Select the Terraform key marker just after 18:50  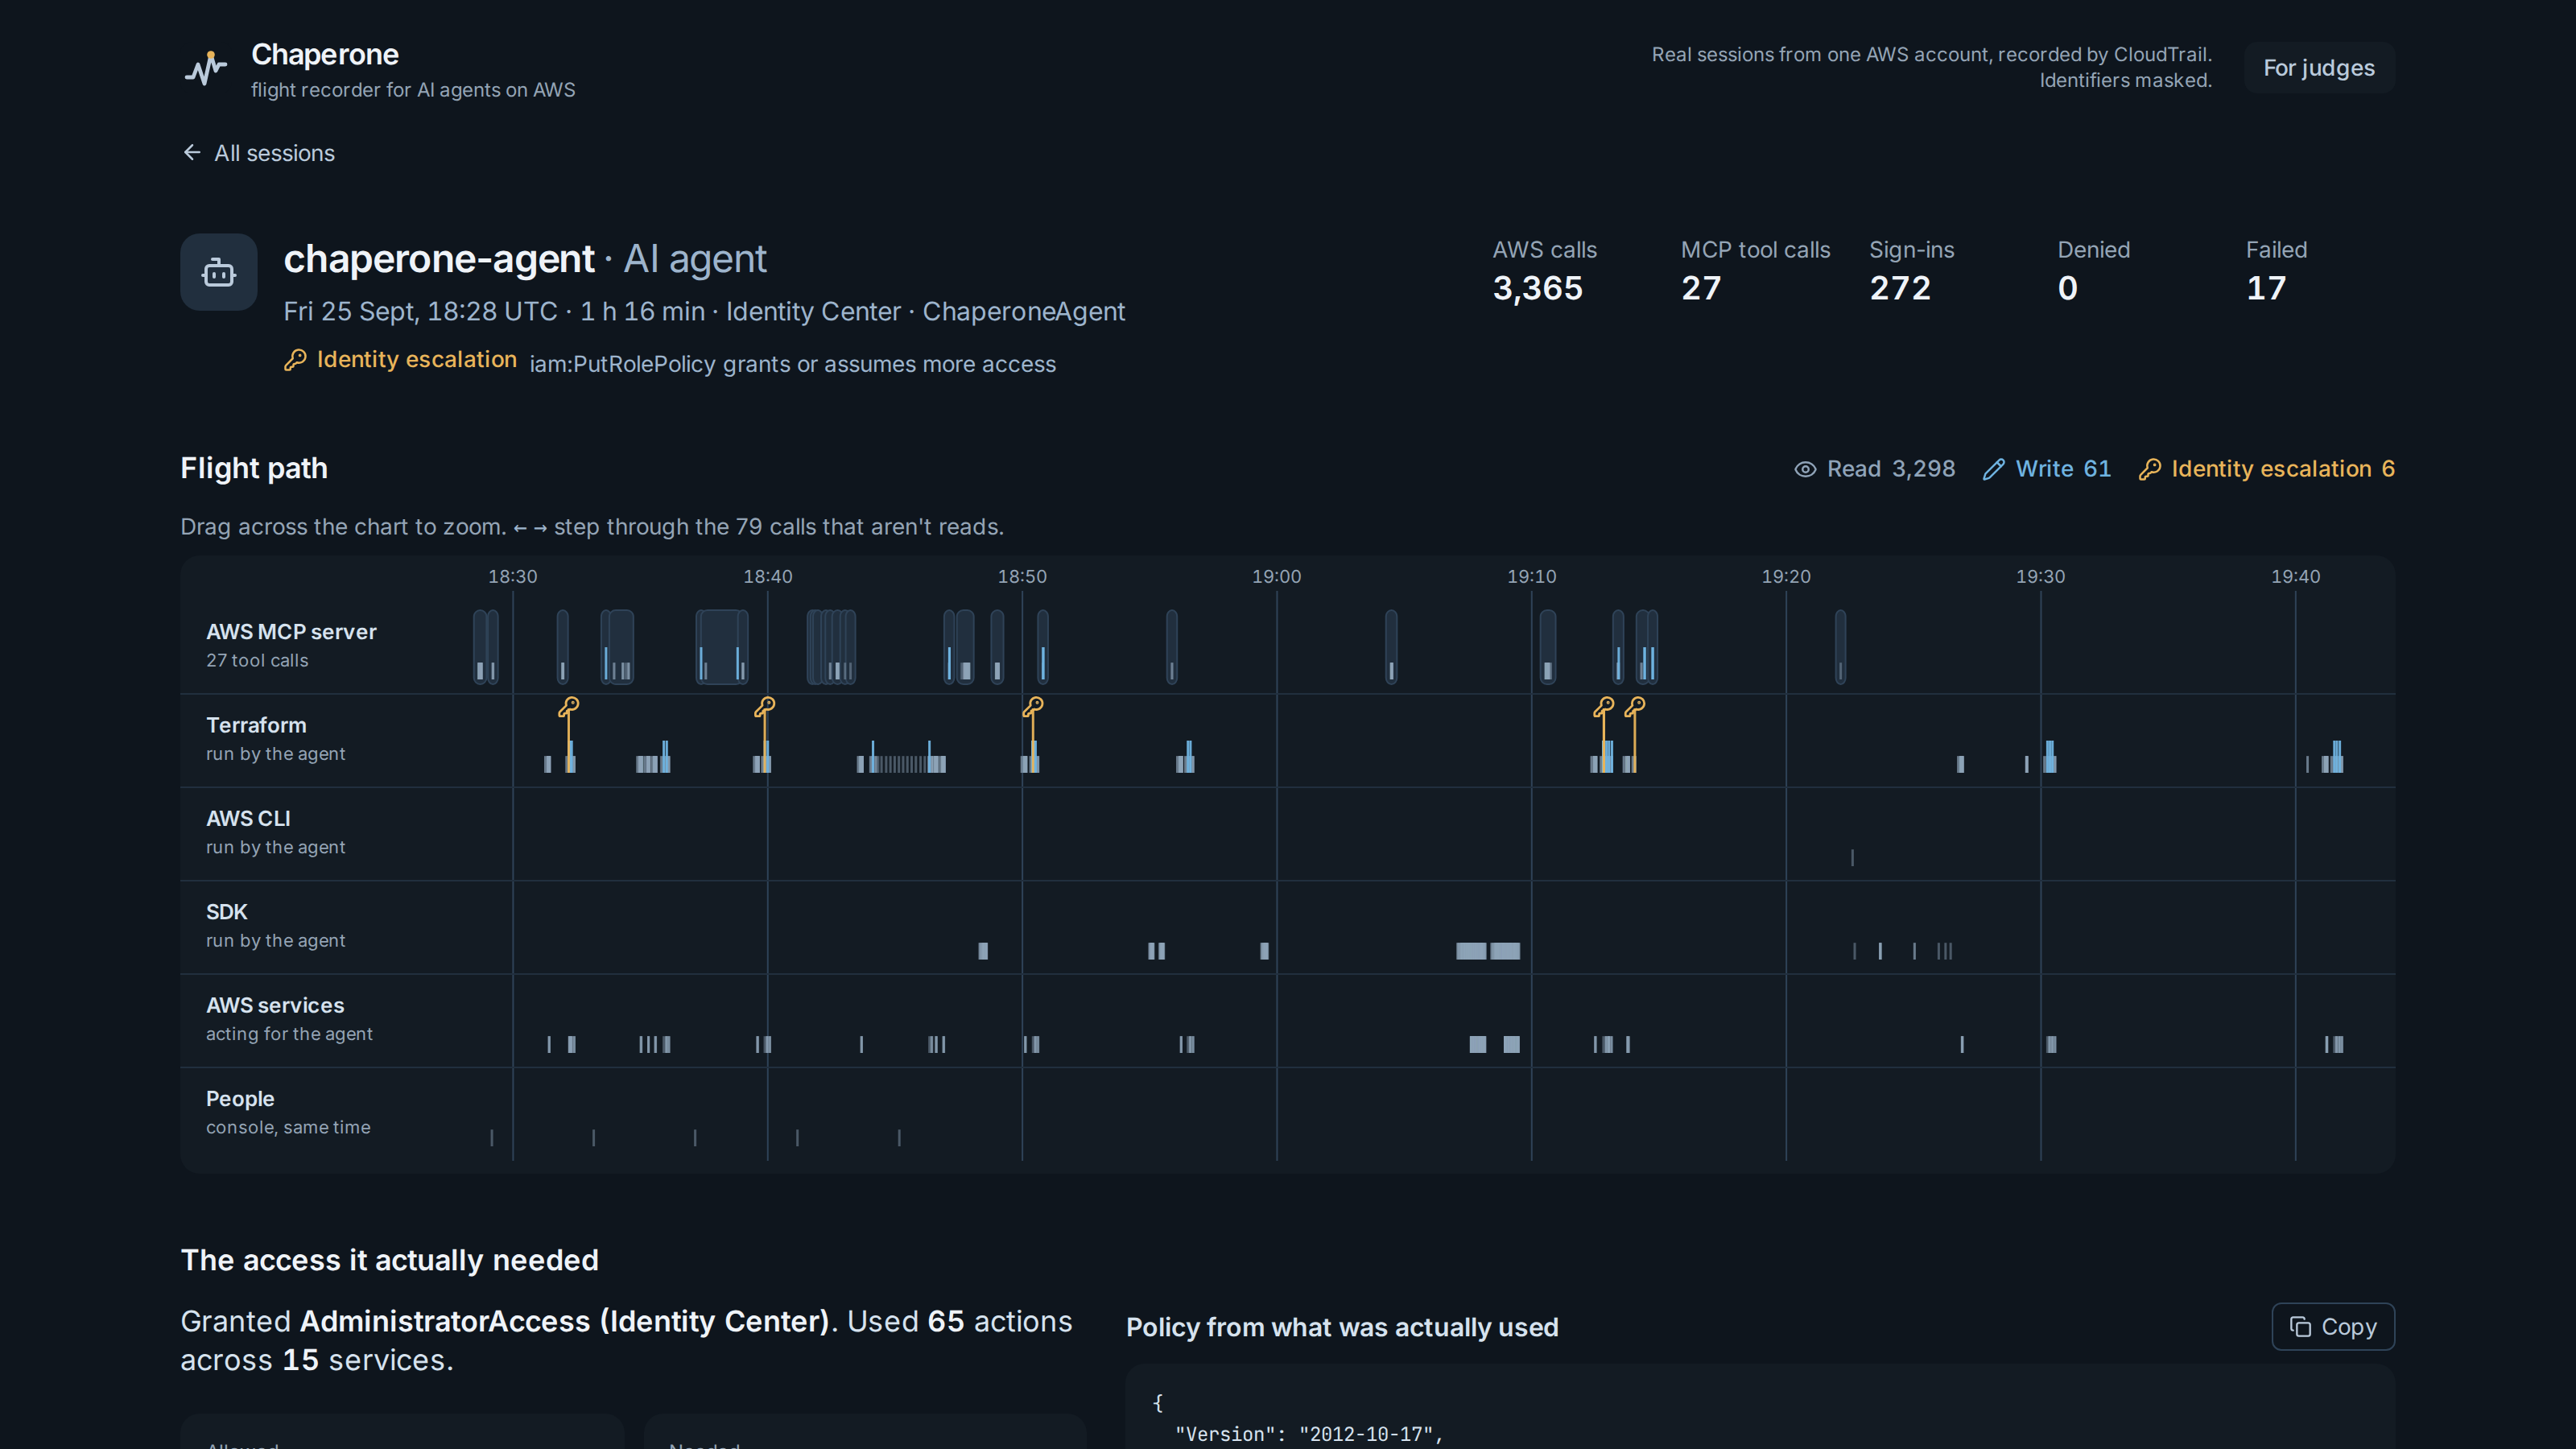[x=1033, y=707]
